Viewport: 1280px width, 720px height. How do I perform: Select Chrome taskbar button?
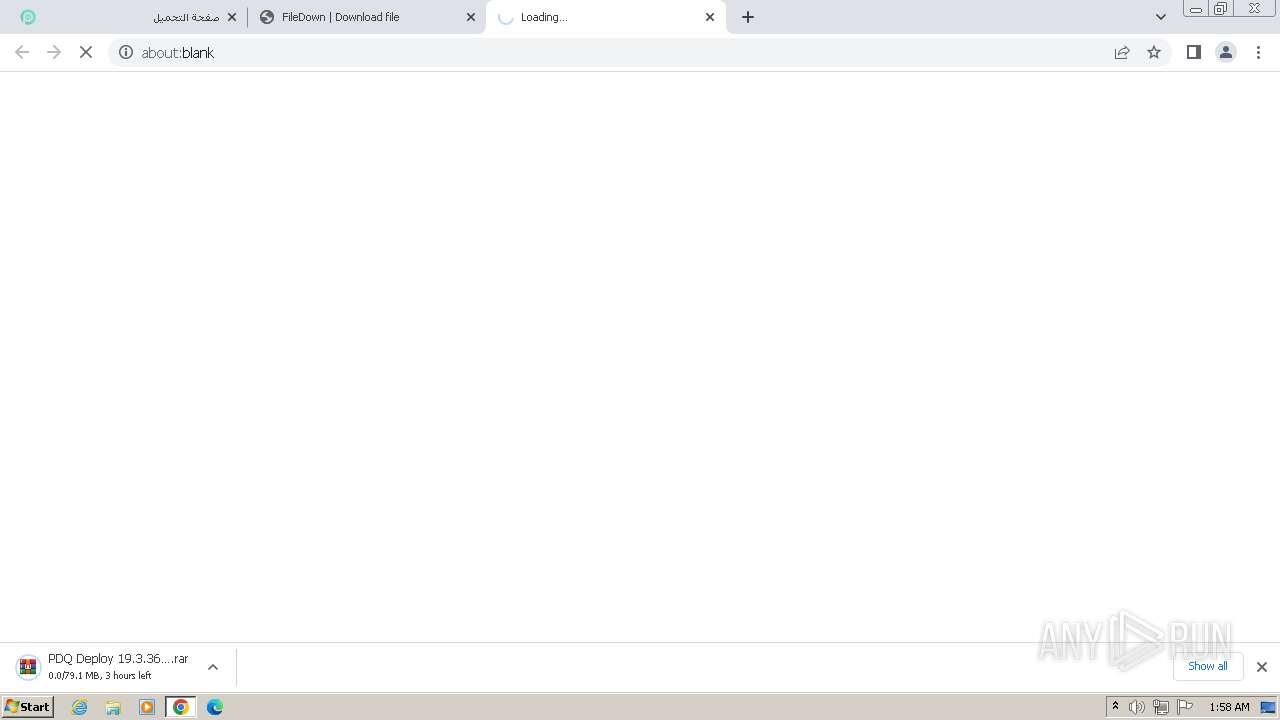181,707
